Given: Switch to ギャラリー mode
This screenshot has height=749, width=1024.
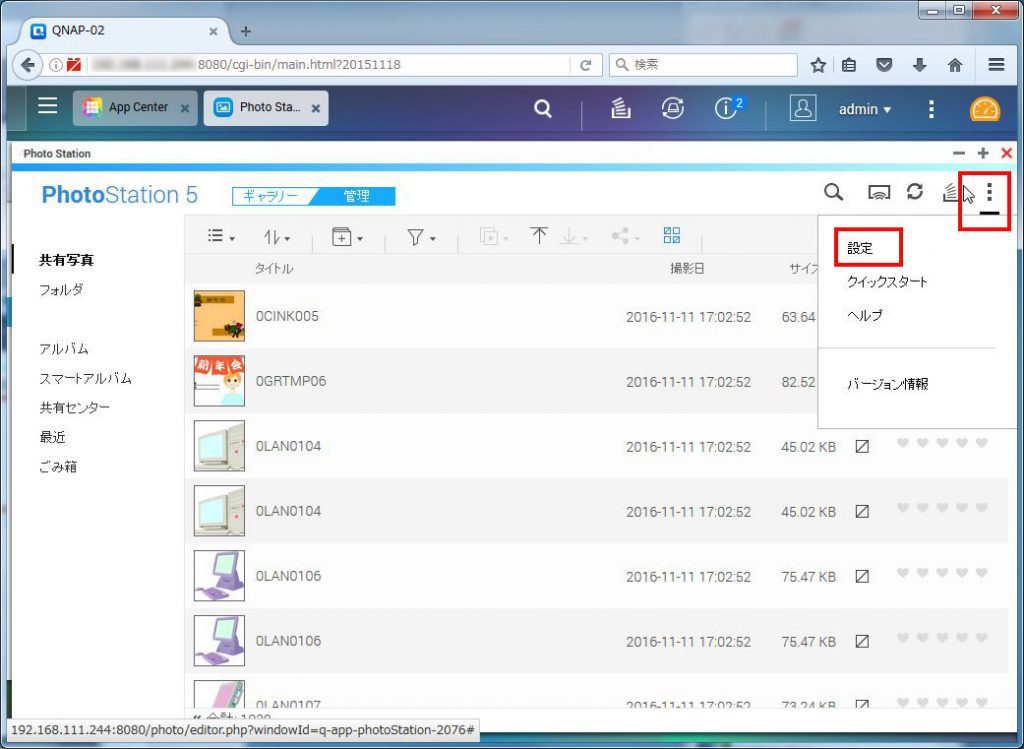Looking at the screenshot, I should pyautogui.click(x=270, y=196).
